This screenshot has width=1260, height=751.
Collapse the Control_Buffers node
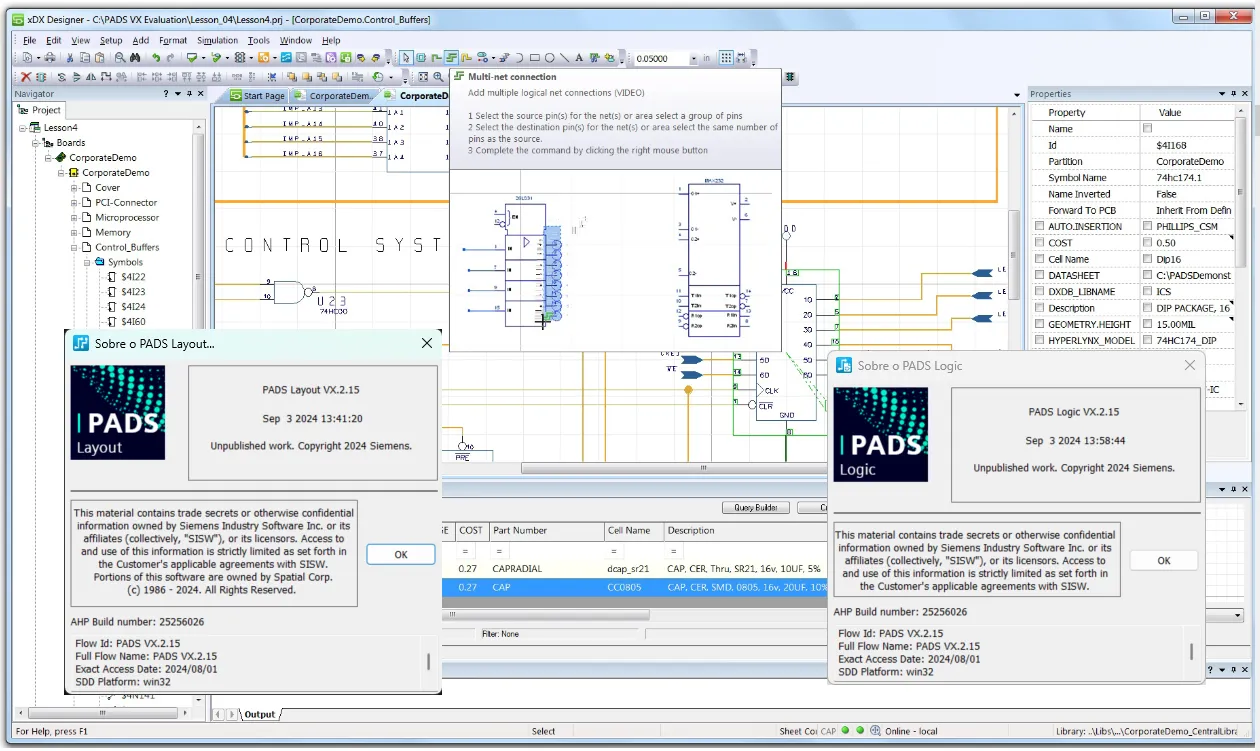click(74, 248)
